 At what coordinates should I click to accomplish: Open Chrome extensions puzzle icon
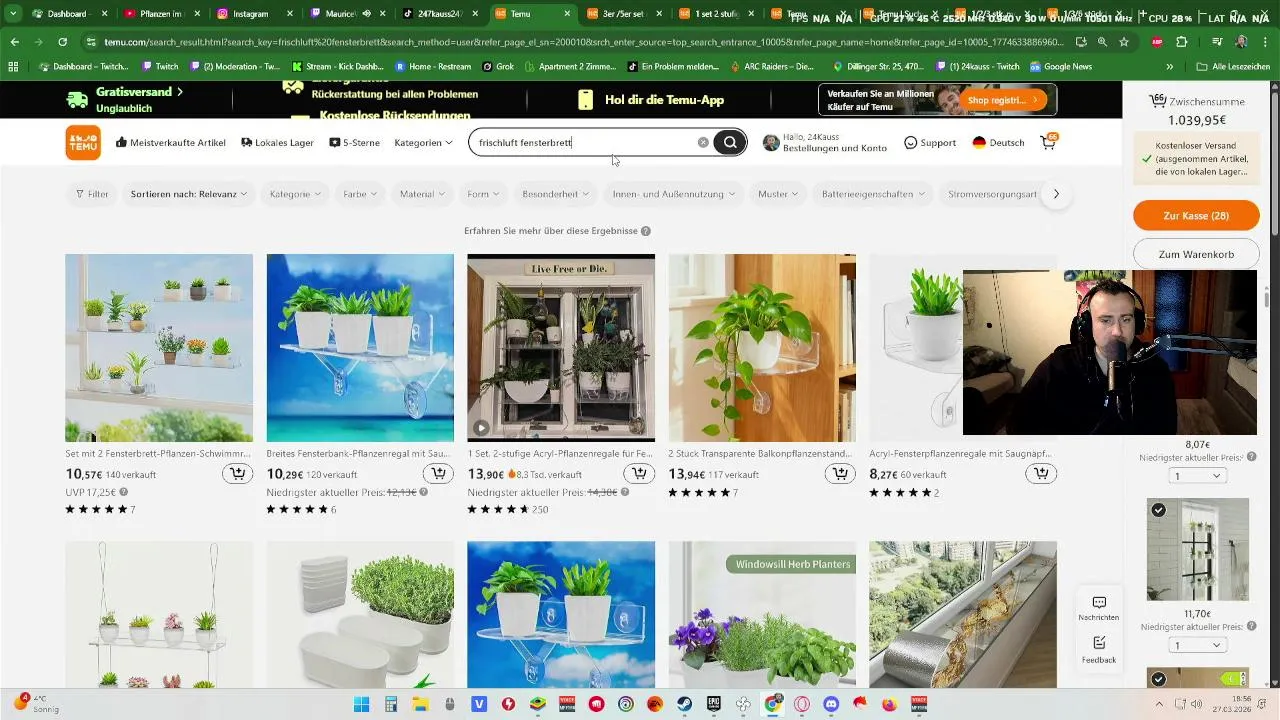(x=1182, y=42)
